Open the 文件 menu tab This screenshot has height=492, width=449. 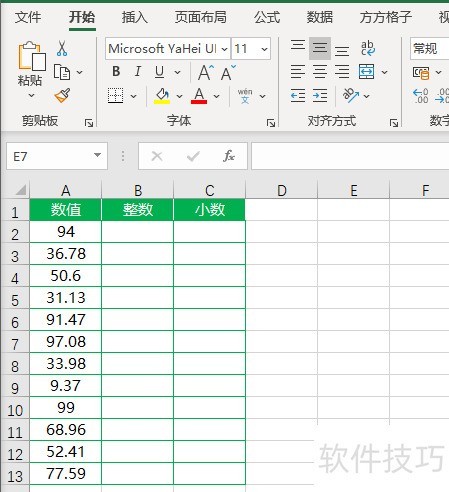point(28,17)
